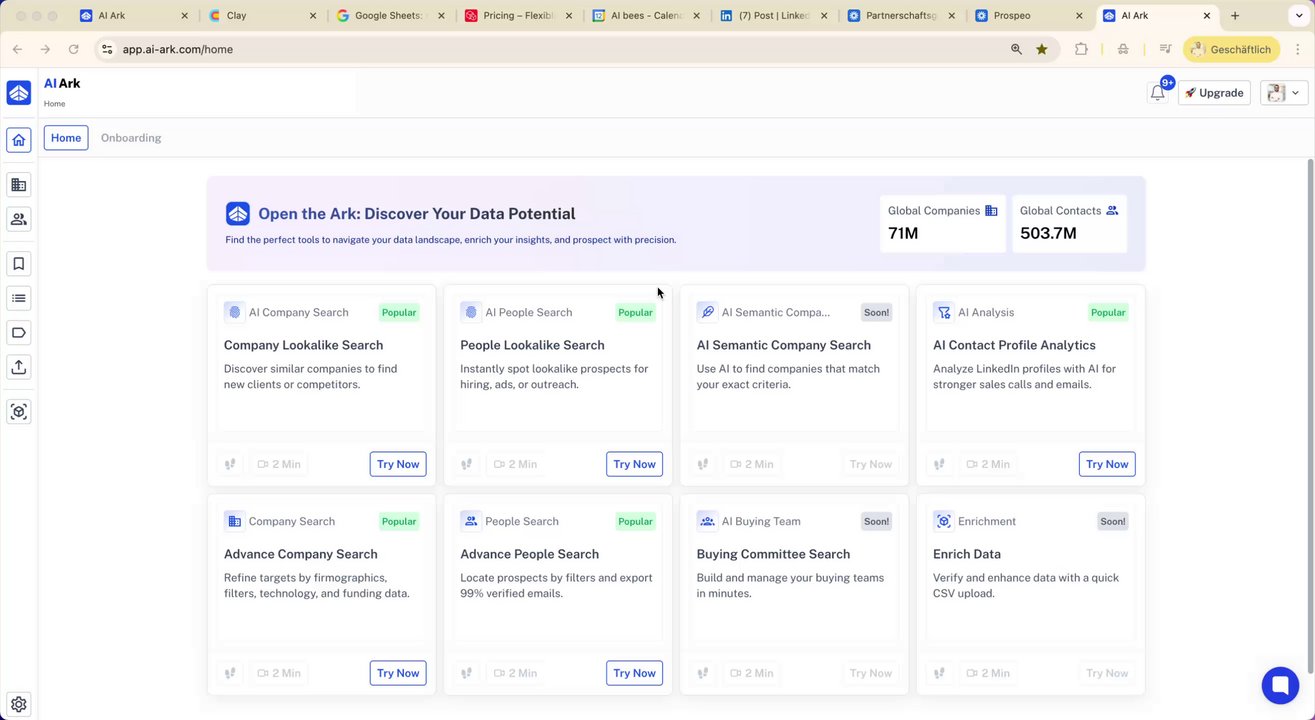Open the Global Contacts stat card
The width and height of the screenshot is (1315, 720).
pyautogui.click(x=1069, y=223)
